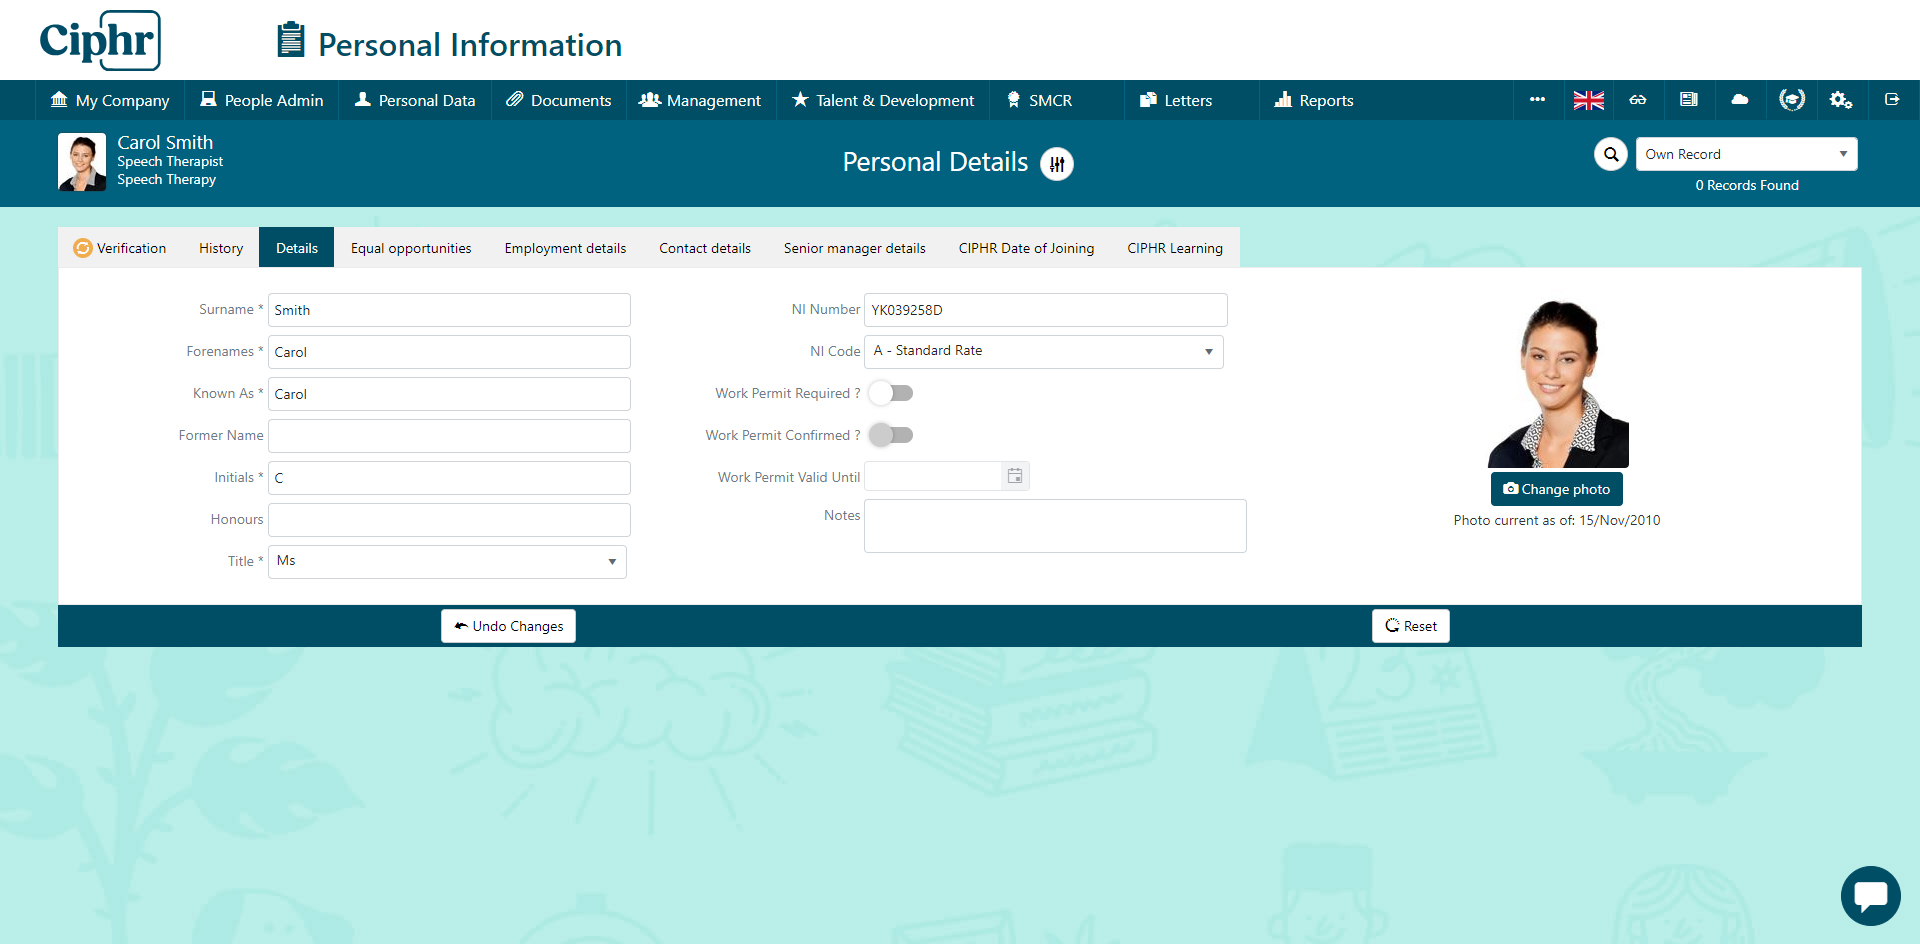Enable Work Permit Confirmed switch
1920x944 pixels.
tap(891, 435)
